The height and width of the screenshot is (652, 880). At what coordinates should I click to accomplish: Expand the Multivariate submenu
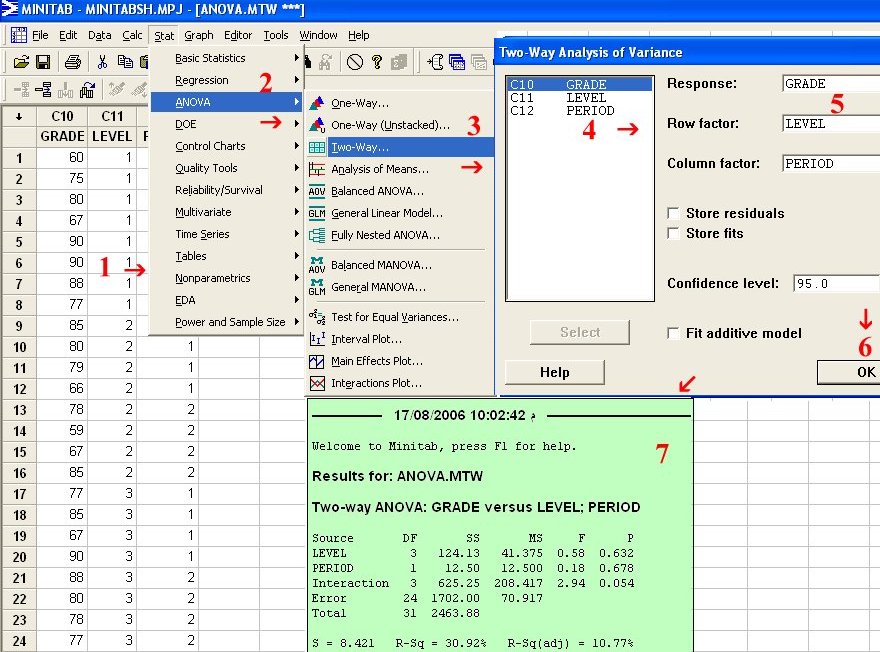coord(227,212)
